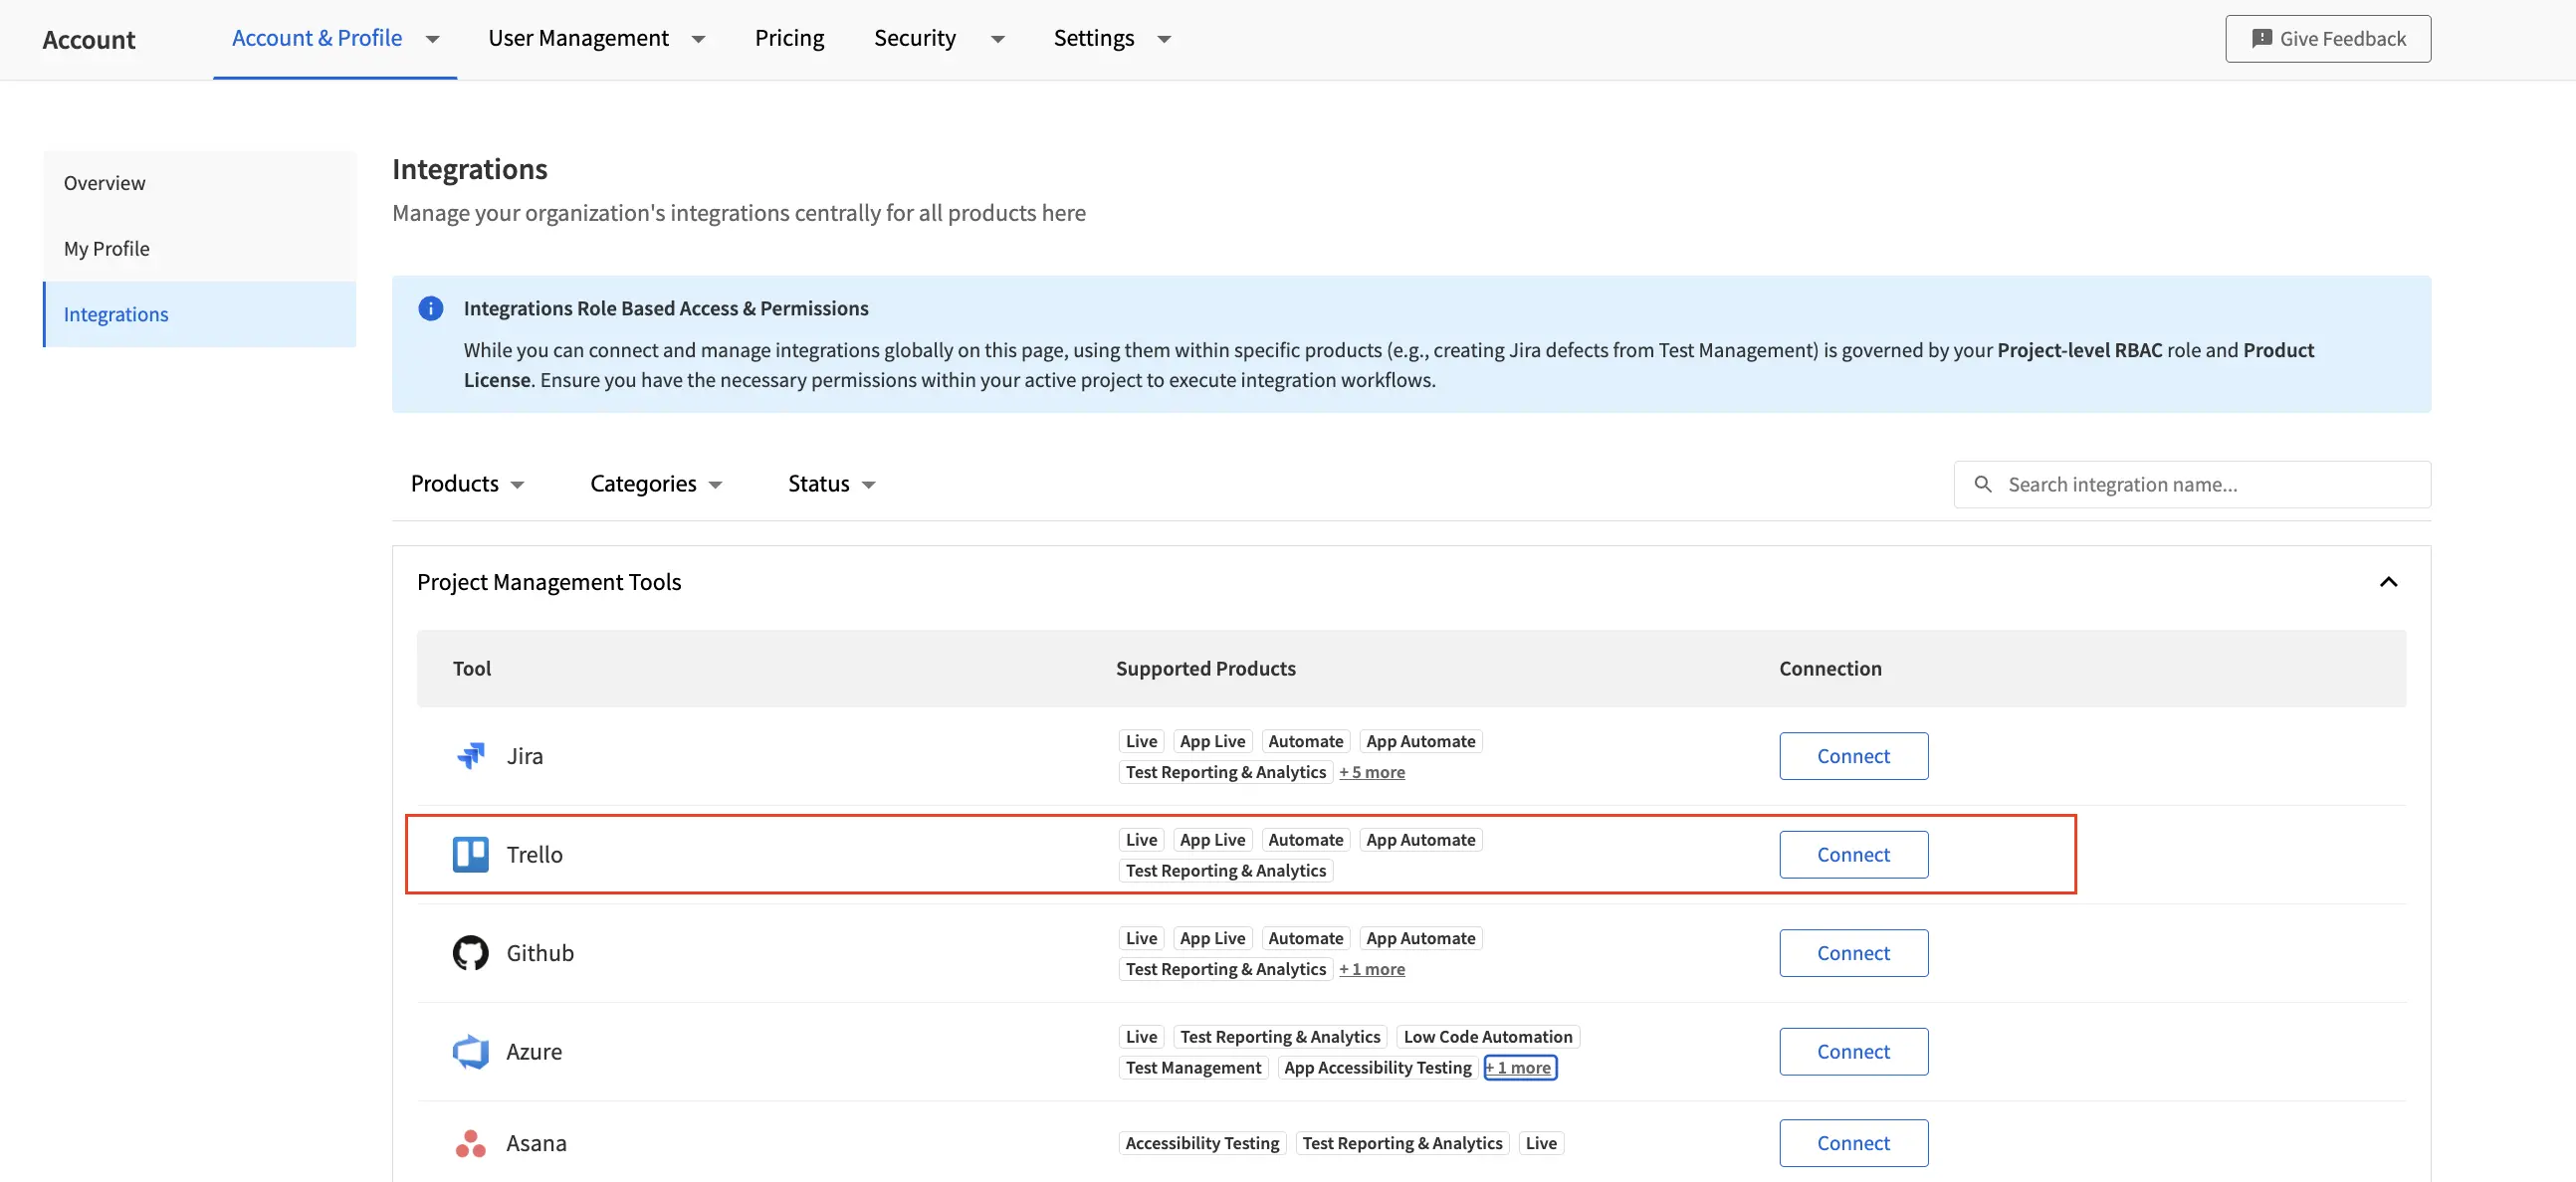The height and width of the screenshot is (1182, 2576).
Task: Click the Project Management Tools section title
Action: point(548,582)
